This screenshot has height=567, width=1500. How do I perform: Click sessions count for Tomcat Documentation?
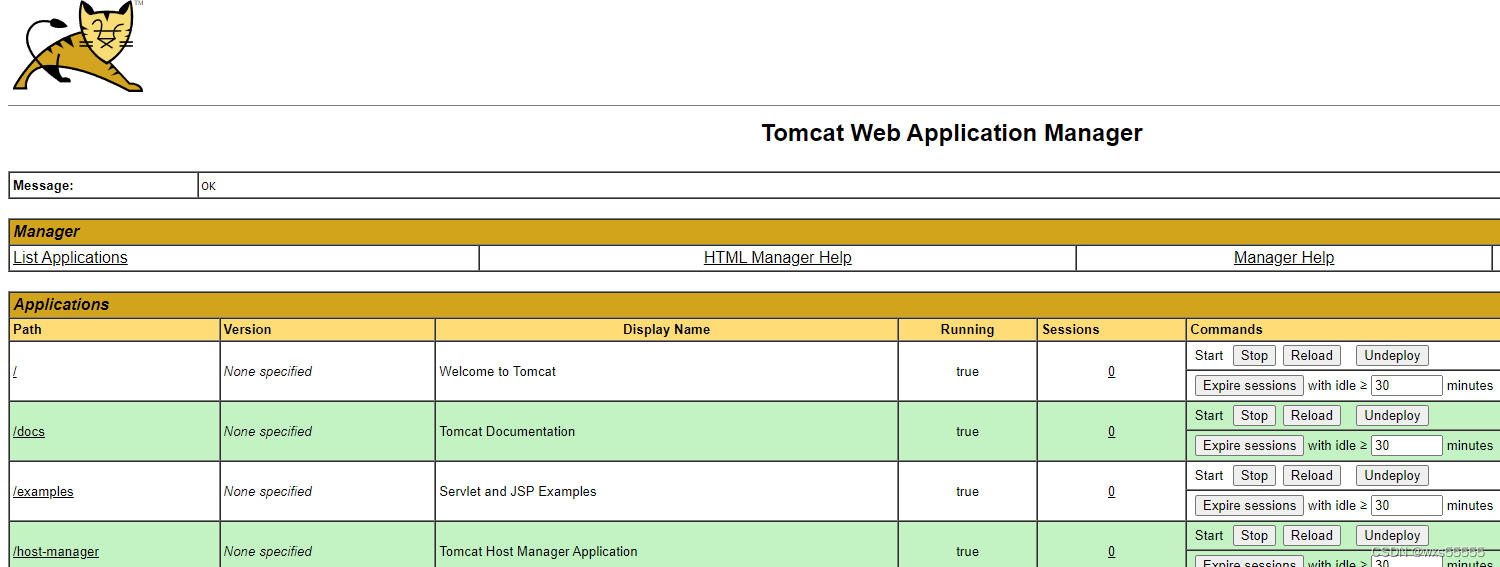[x=1111, y=431]
